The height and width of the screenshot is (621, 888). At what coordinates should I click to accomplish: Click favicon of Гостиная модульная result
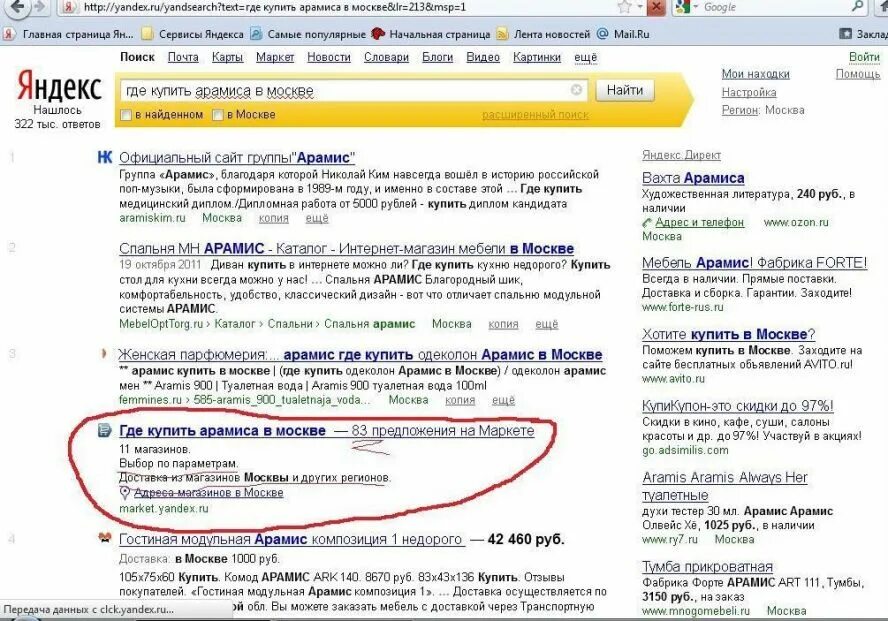click(105, 538)
